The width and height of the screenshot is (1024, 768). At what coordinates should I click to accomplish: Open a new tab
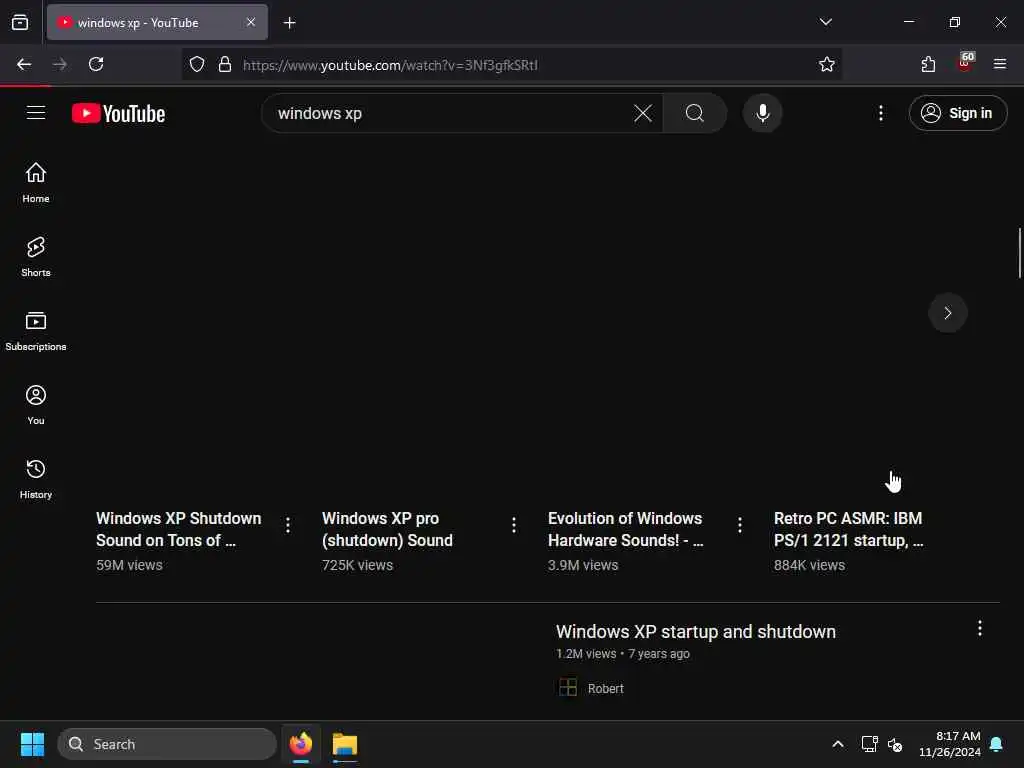tap(289, 23)
